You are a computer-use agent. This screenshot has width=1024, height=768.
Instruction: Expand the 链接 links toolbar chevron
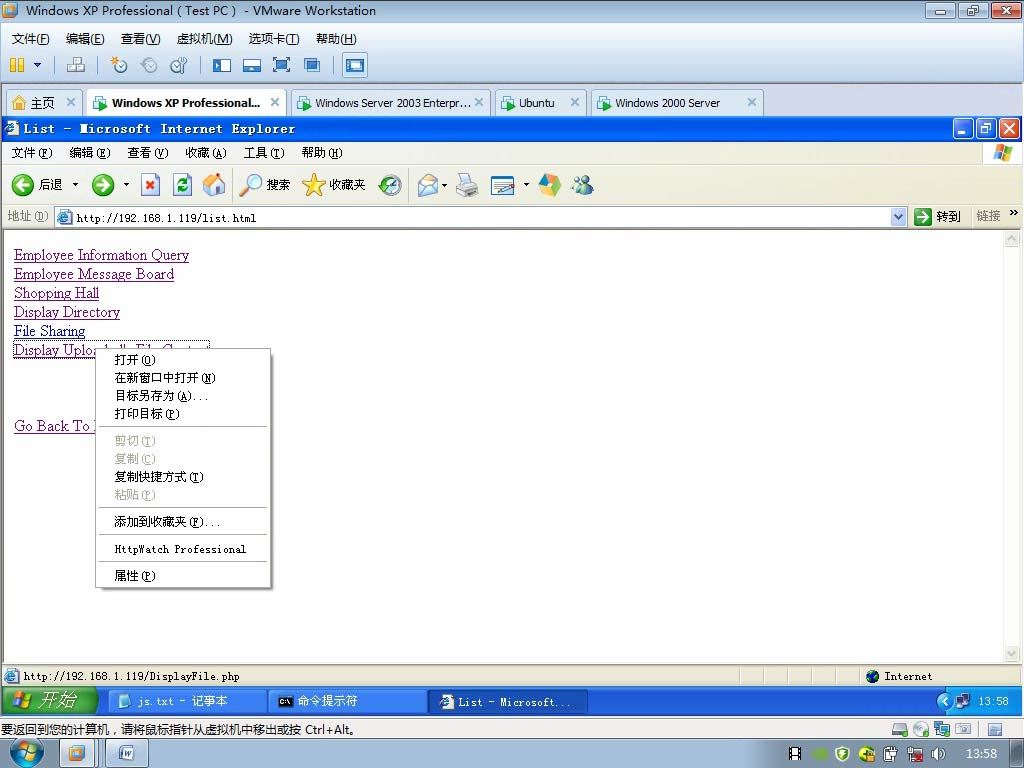tap(1014, 213)
